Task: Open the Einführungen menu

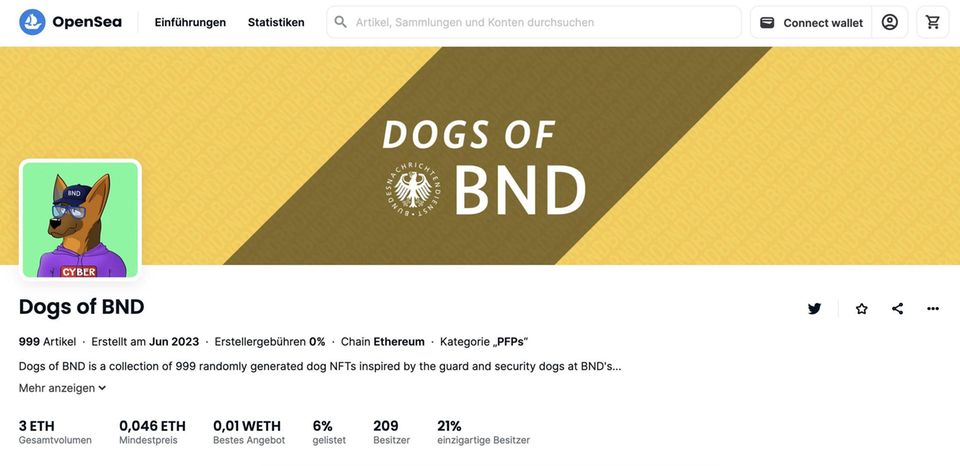Action: click(x=190, y=23)
